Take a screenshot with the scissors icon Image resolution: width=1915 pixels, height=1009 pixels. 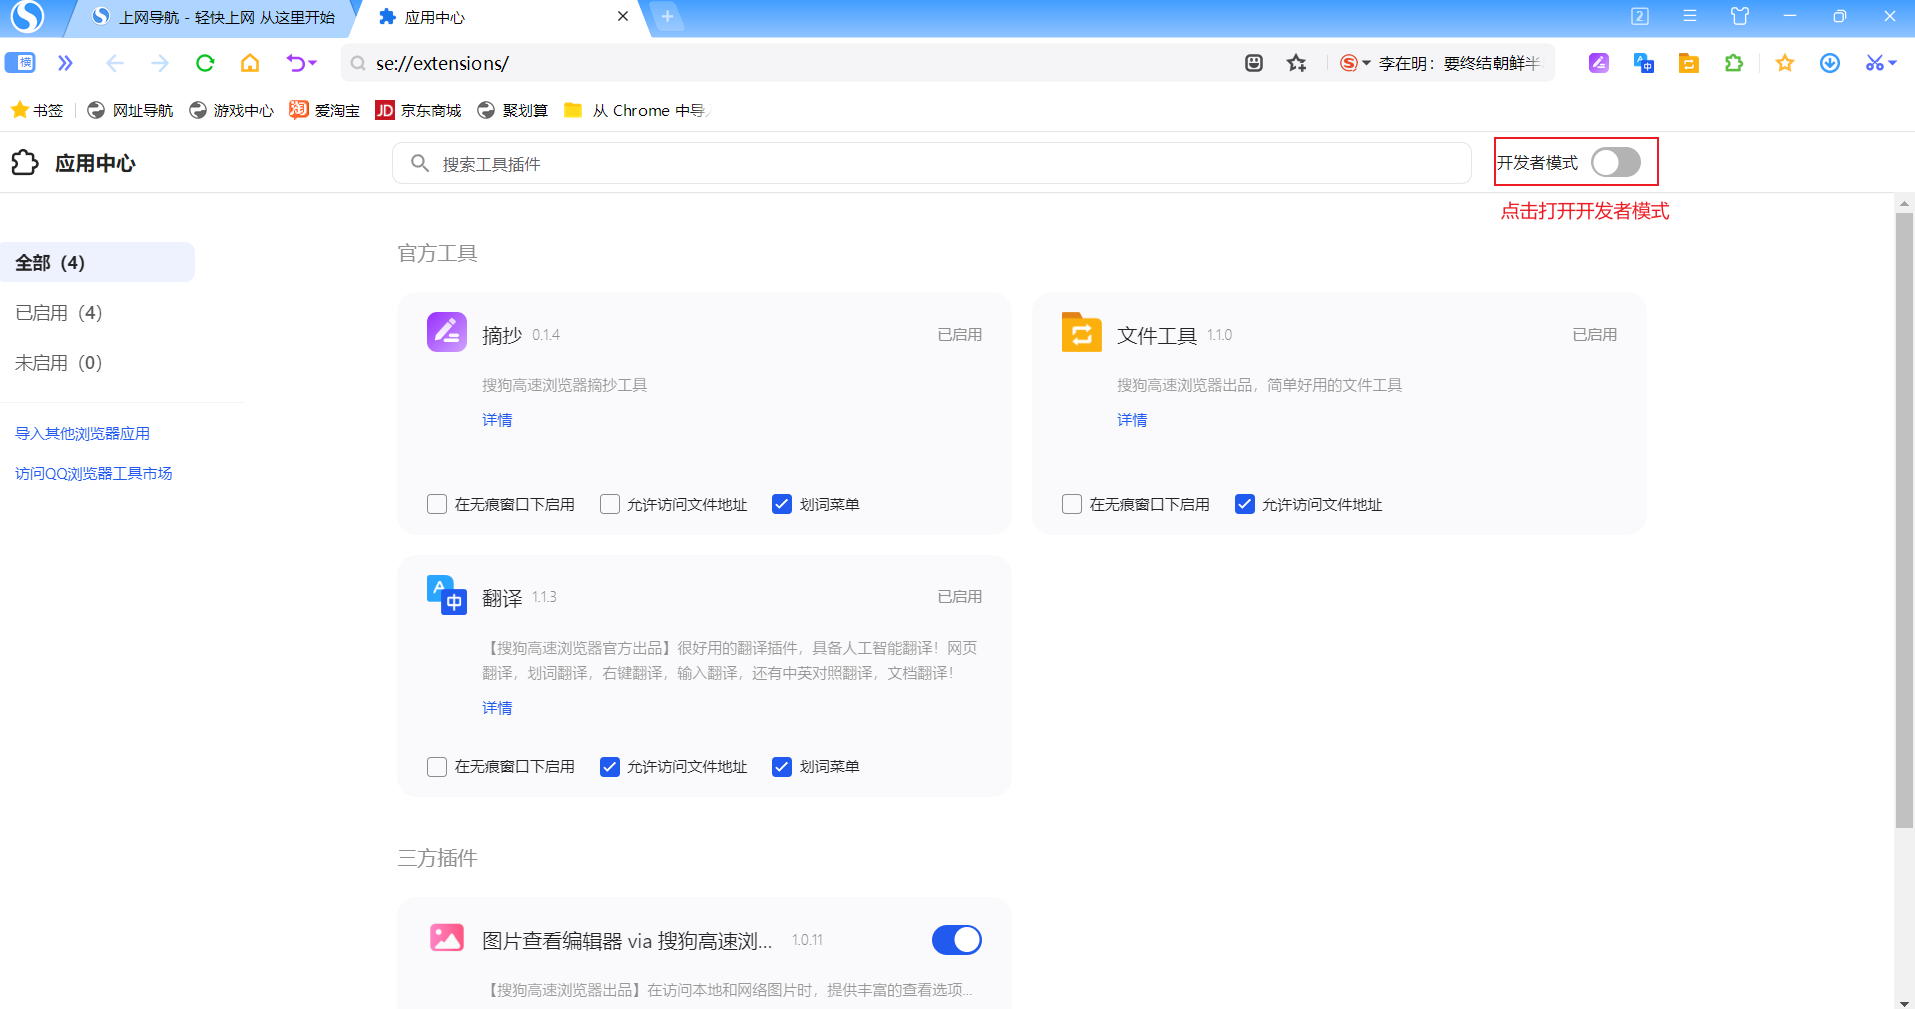(1873, 63)
